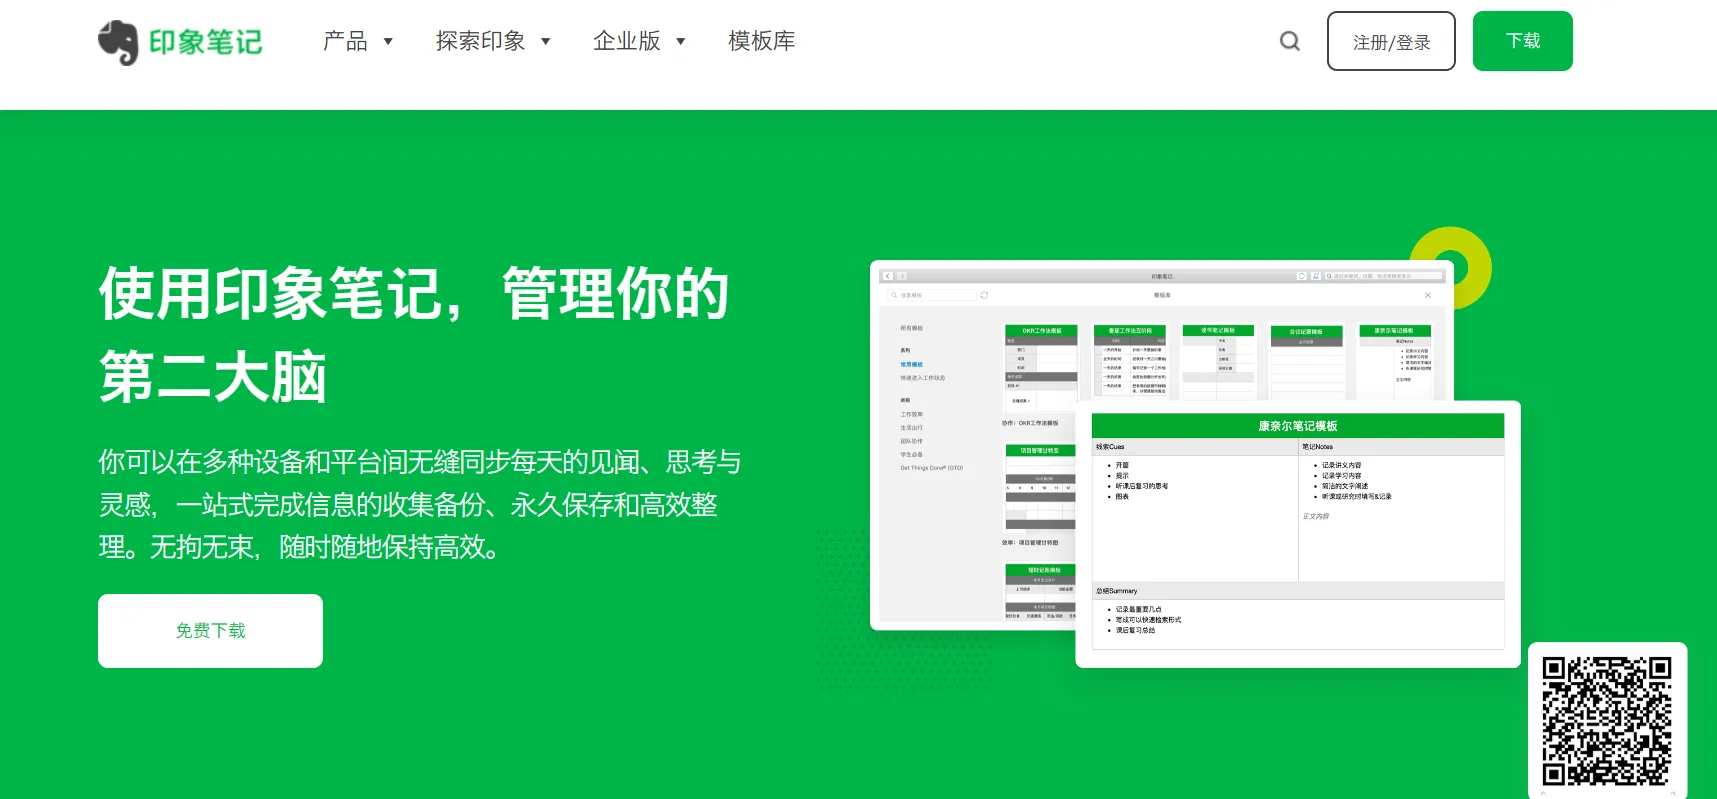Click the QR code image
Viewport: 1717px width, 799px height.
pos(1607,720)
